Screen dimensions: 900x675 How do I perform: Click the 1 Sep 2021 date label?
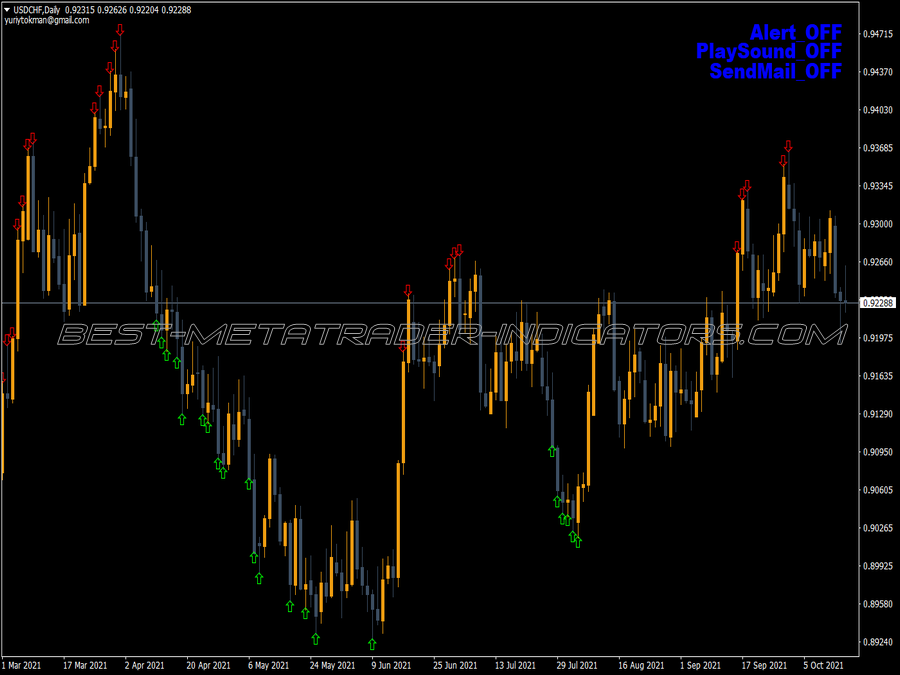(700, 665)
